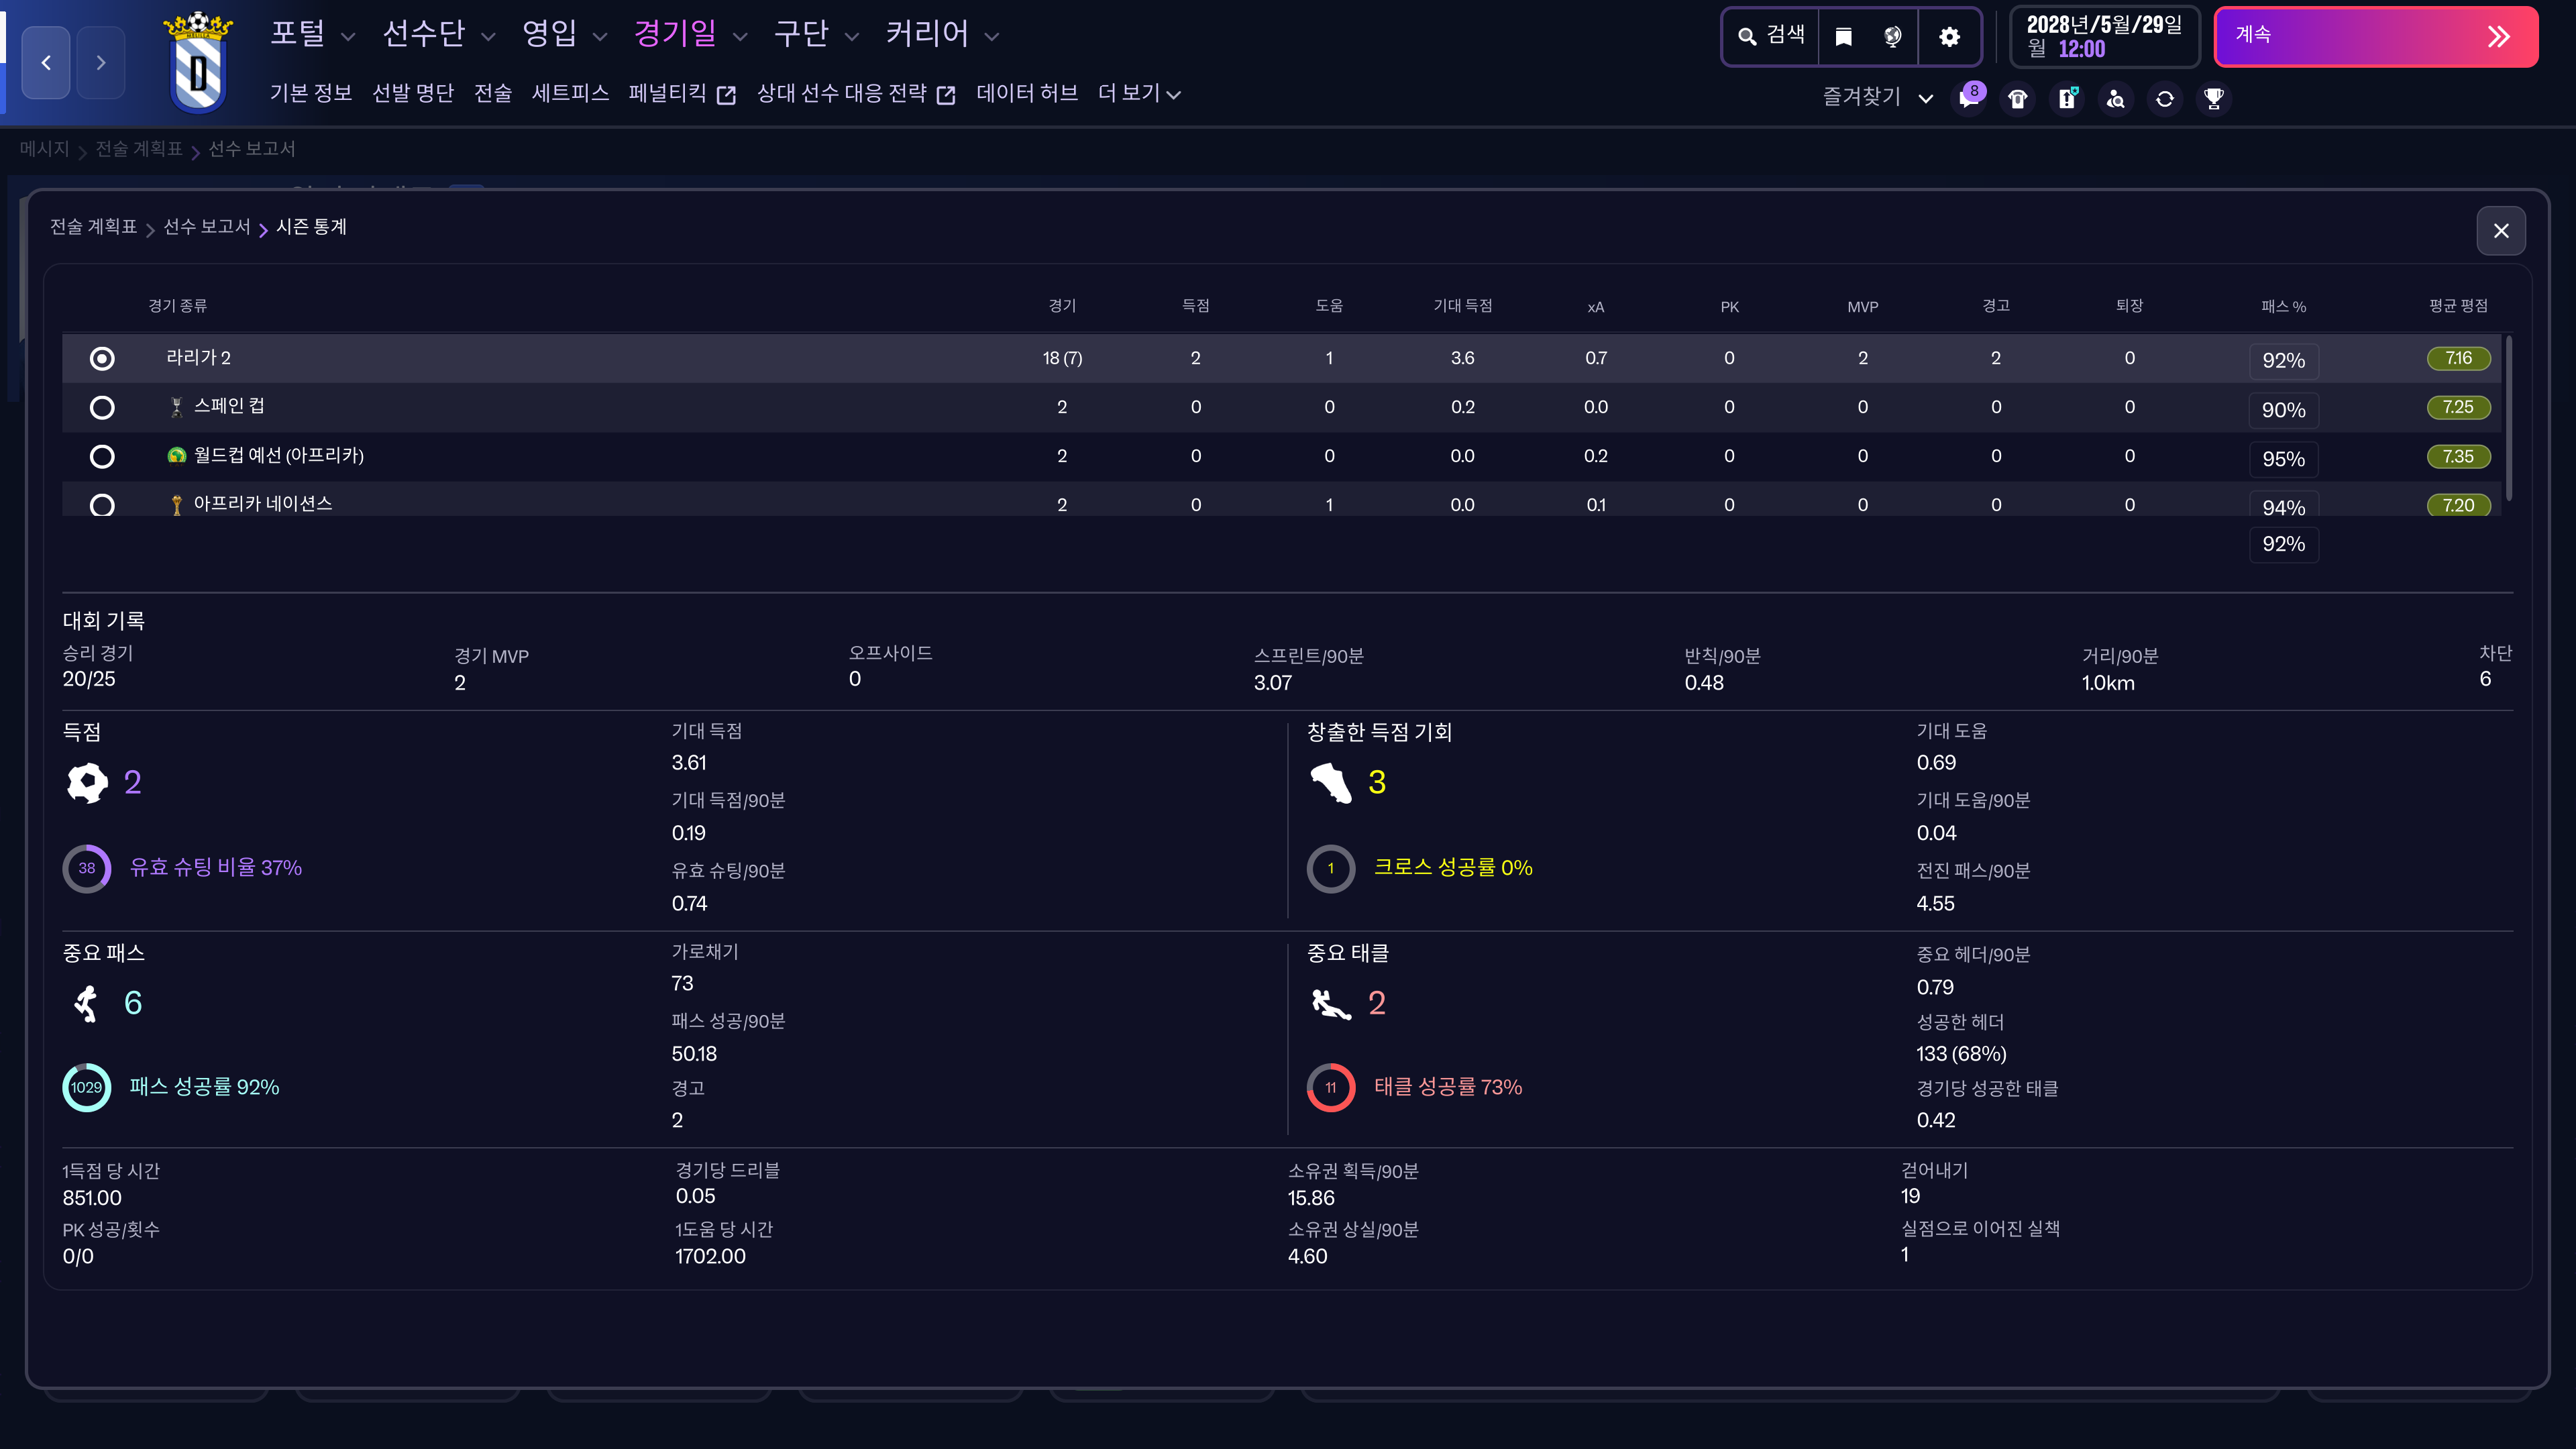Select the 월드컵 예선 (아프리카) radio button
Screen dimensions: 2576x1449
(102, 457)
